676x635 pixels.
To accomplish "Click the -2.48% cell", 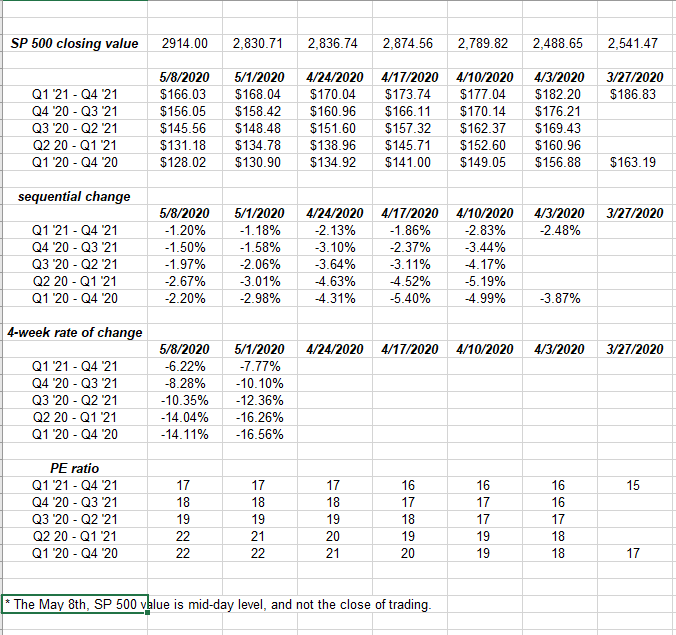I will (560, 231).
